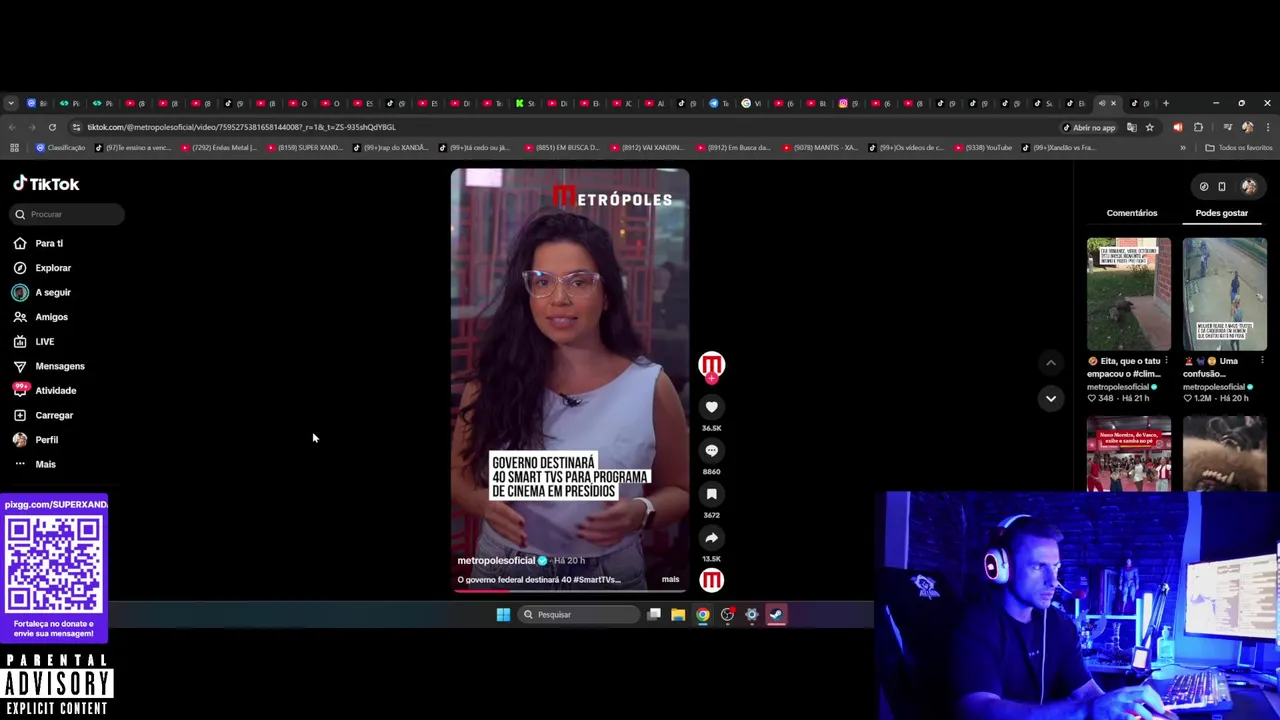Go back in Chrome

point(12,127)
